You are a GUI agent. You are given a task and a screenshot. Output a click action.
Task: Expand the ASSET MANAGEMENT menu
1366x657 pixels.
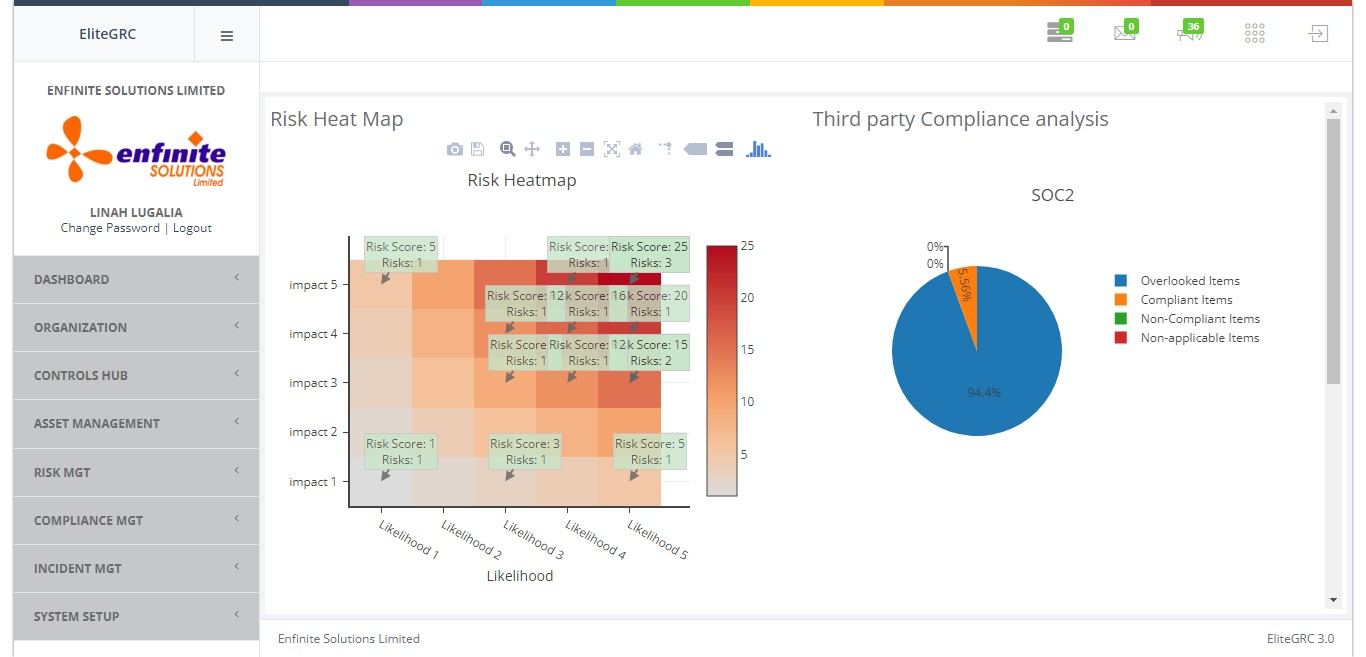tap(136, 423)
